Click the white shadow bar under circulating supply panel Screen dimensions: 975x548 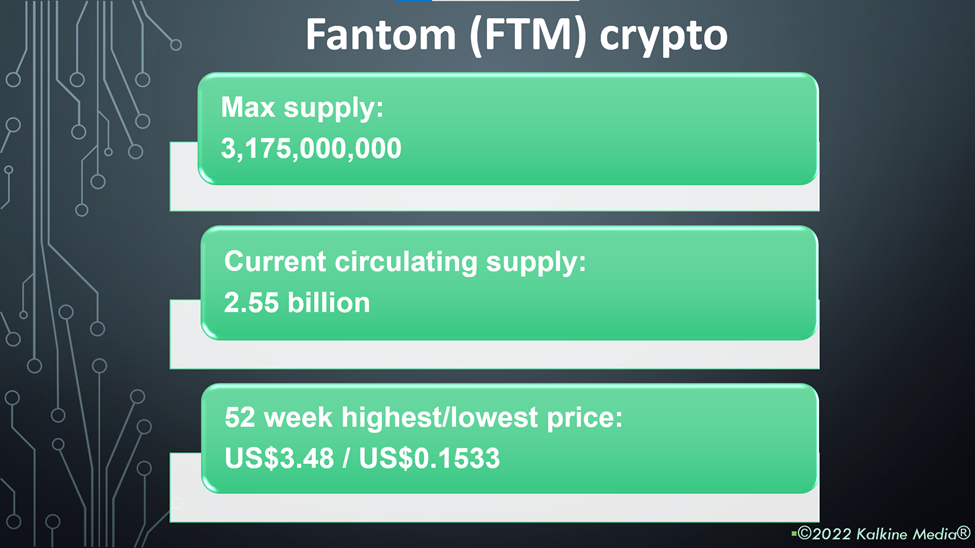(494, 355)
